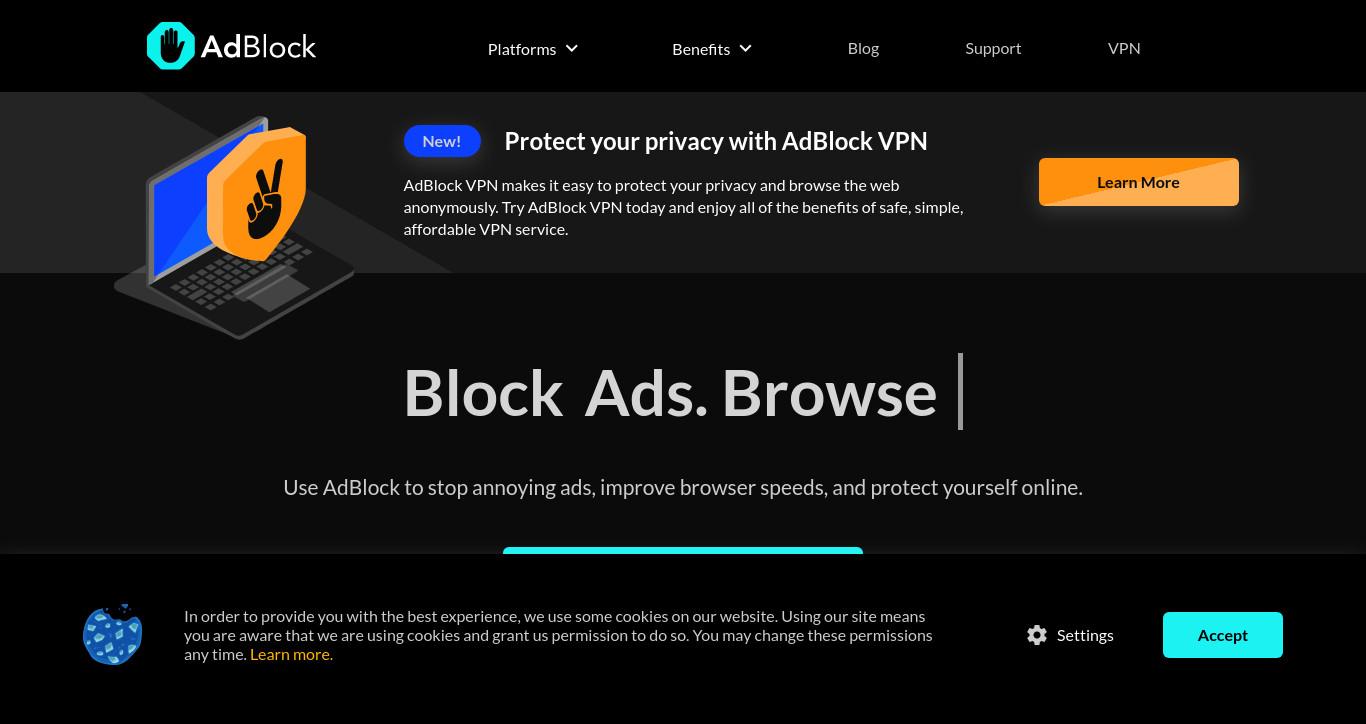Open the Platforms menu
This screenshot has width=1366, height=724.
522,49
